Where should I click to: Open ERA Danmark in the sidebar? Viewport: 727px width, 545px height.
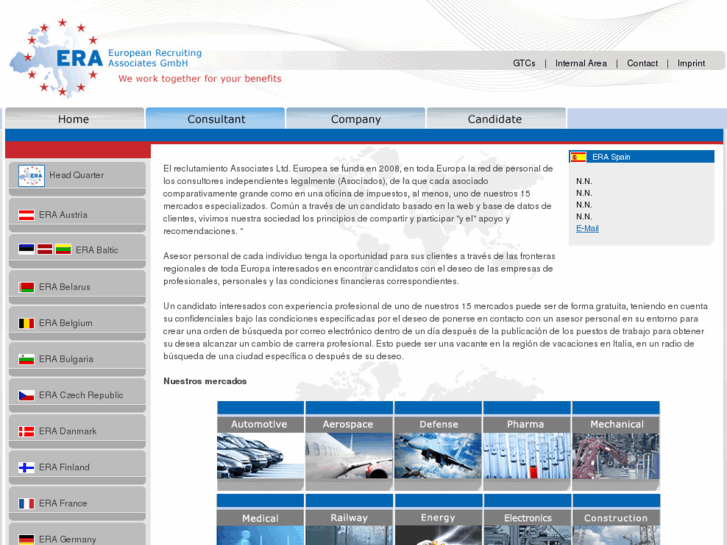tap(77, 431)
